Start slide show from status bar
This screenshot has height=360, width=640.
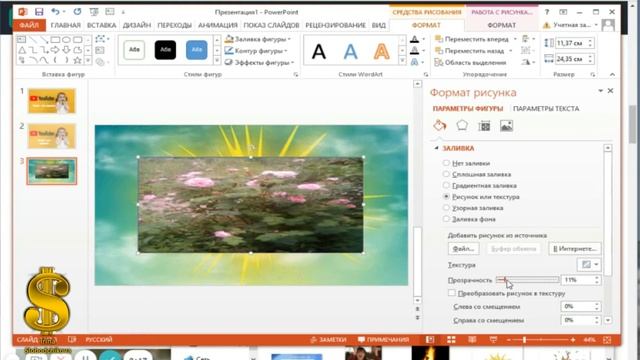[493, 340]
